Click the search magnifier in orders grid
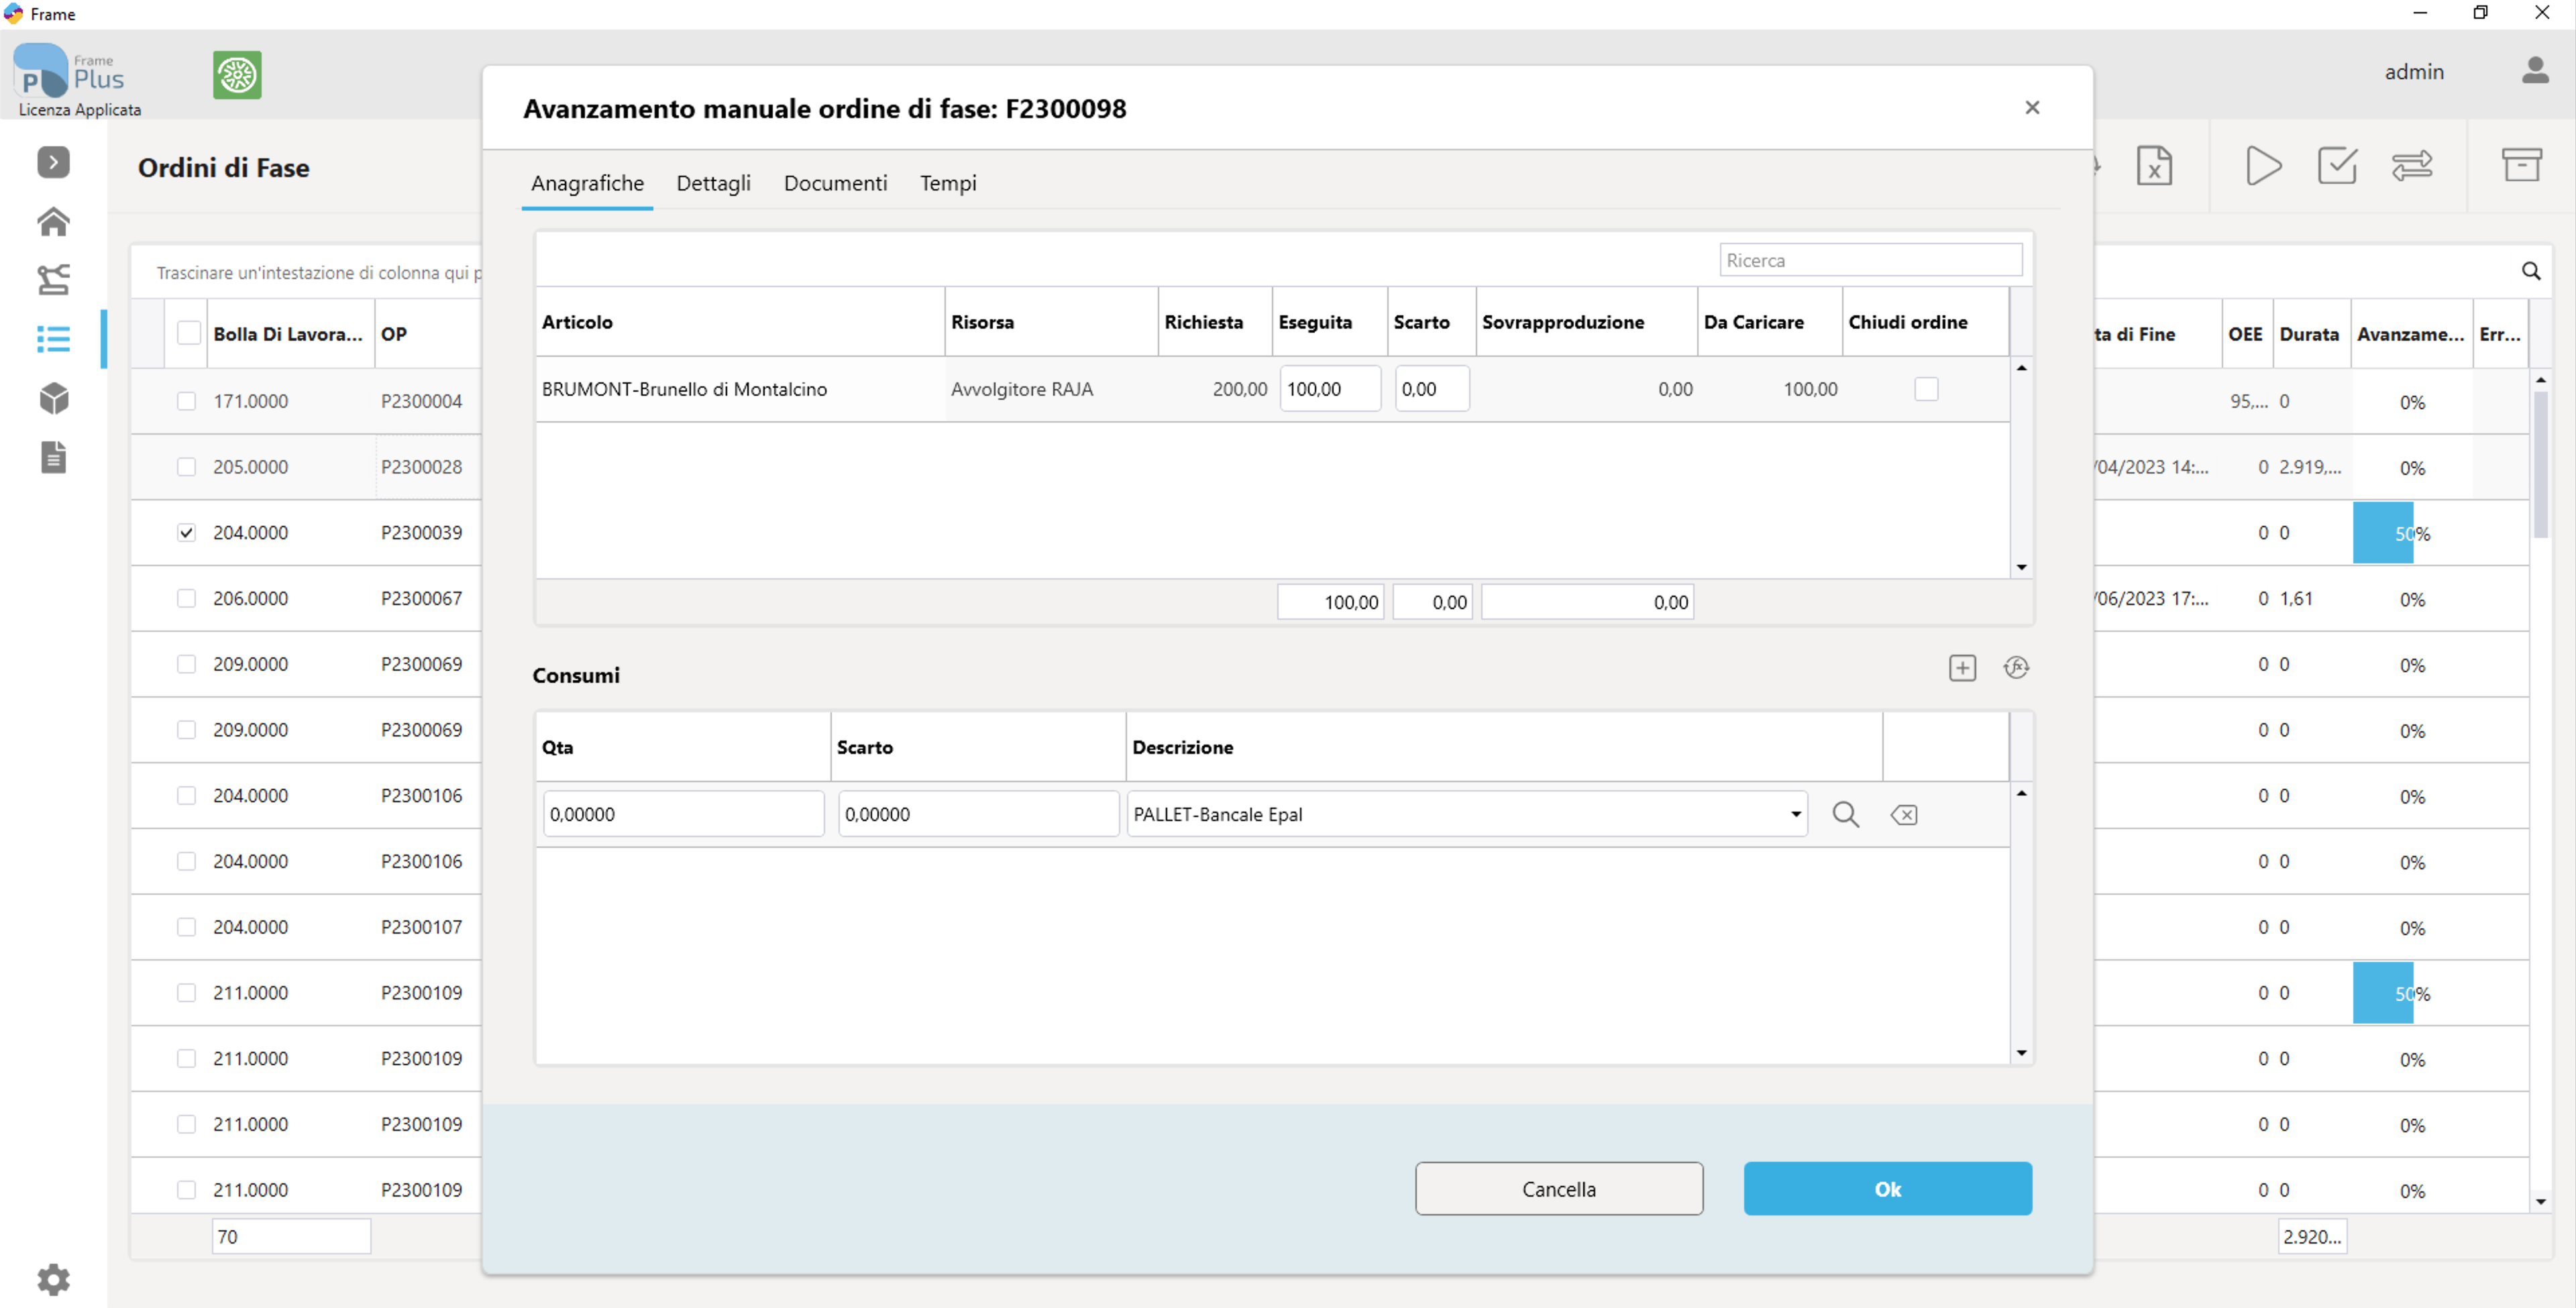 2531,271
